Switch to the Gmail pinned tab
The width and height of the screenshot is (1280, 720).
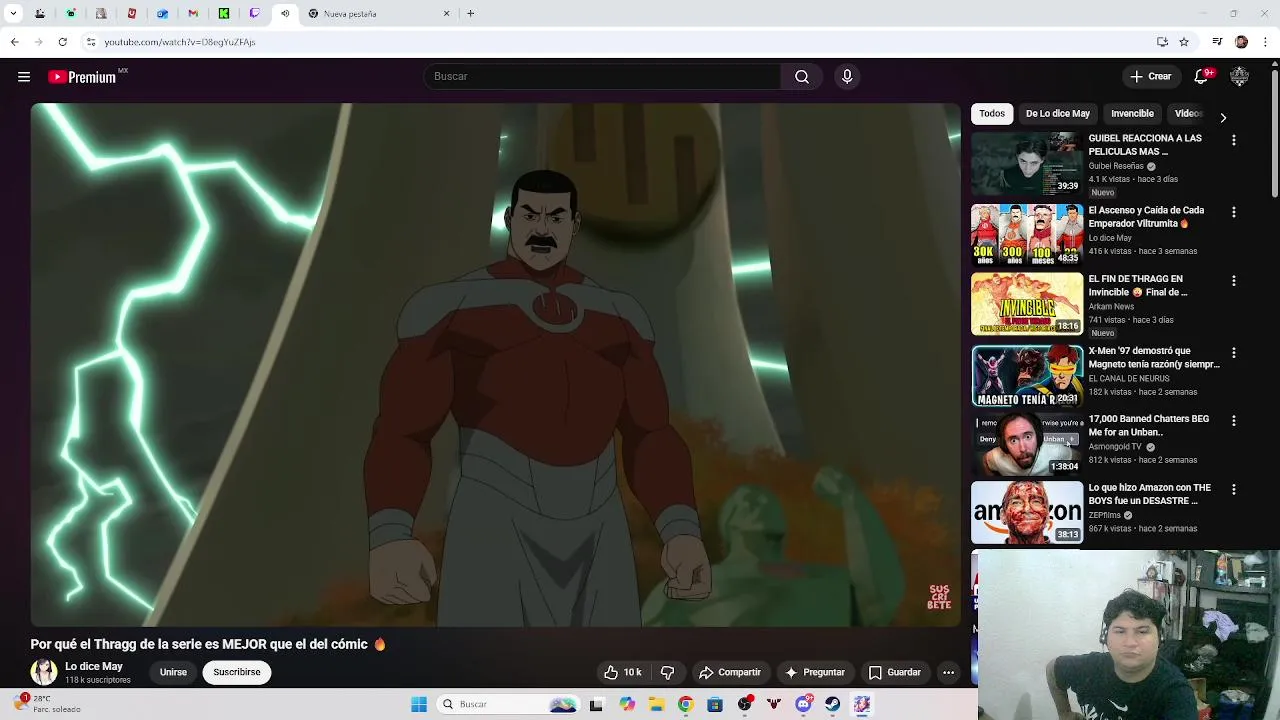193,14
